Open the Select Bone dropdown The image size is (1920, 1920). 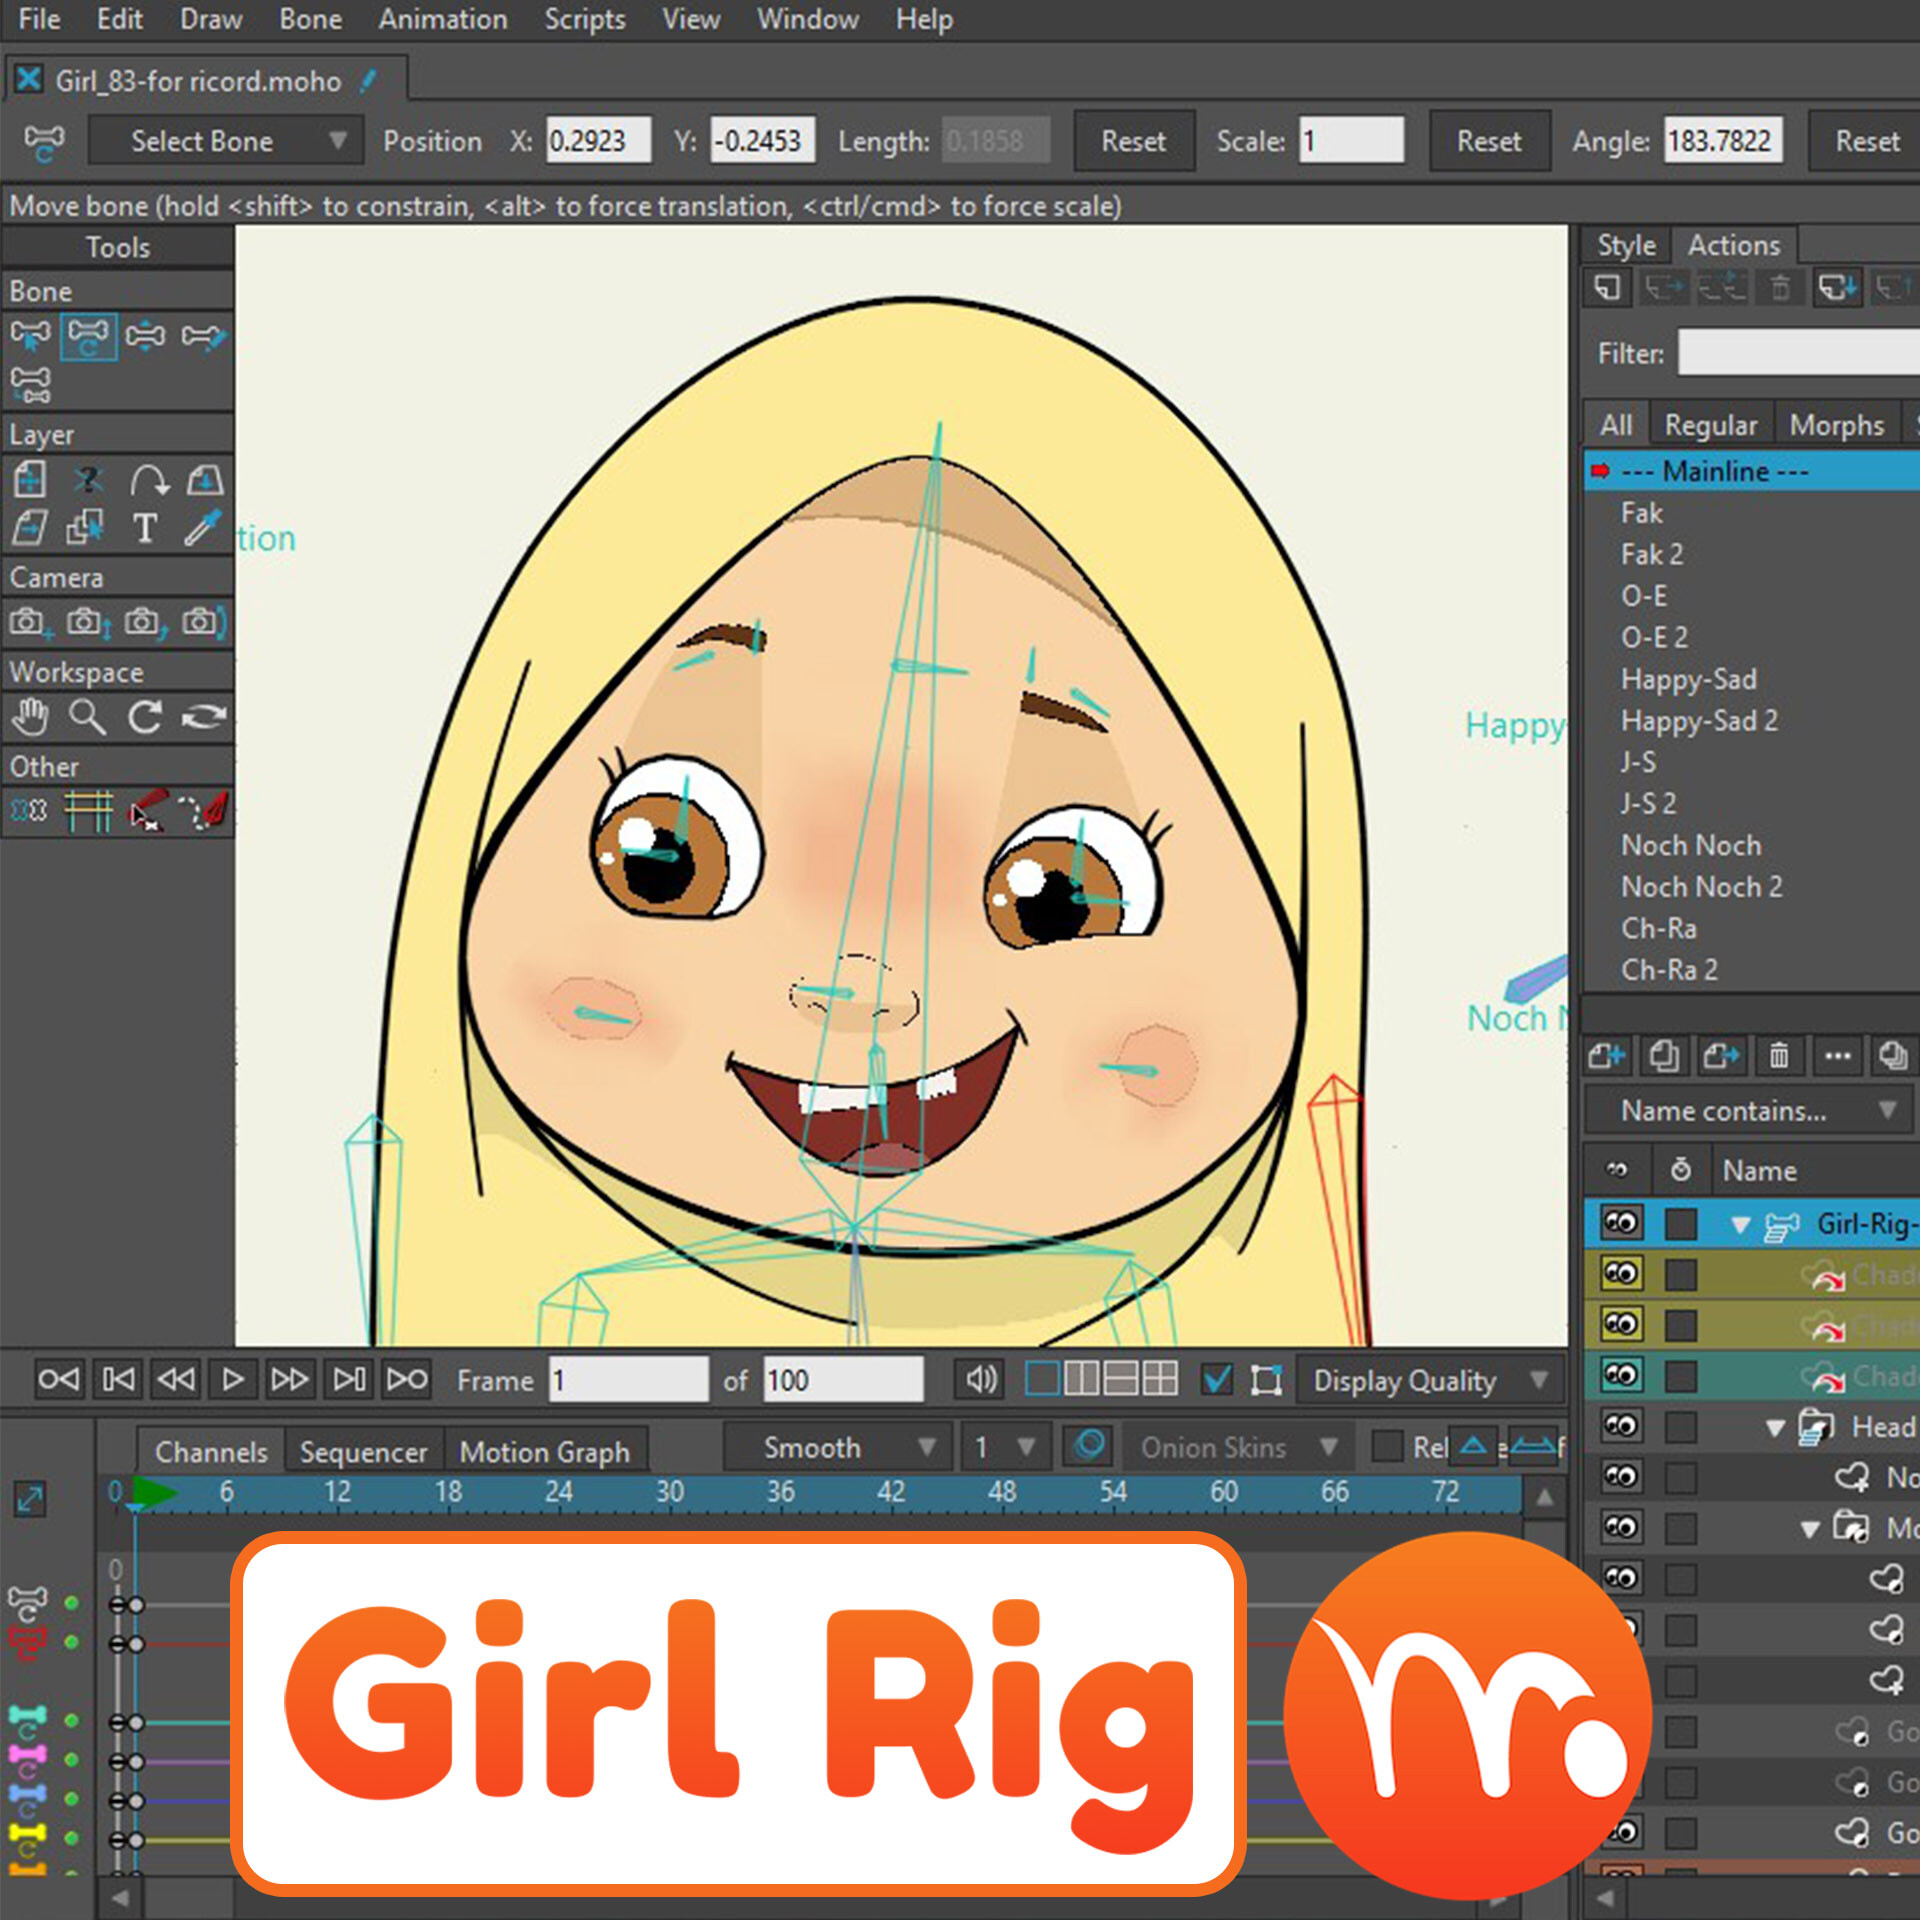tap(225, 140)
